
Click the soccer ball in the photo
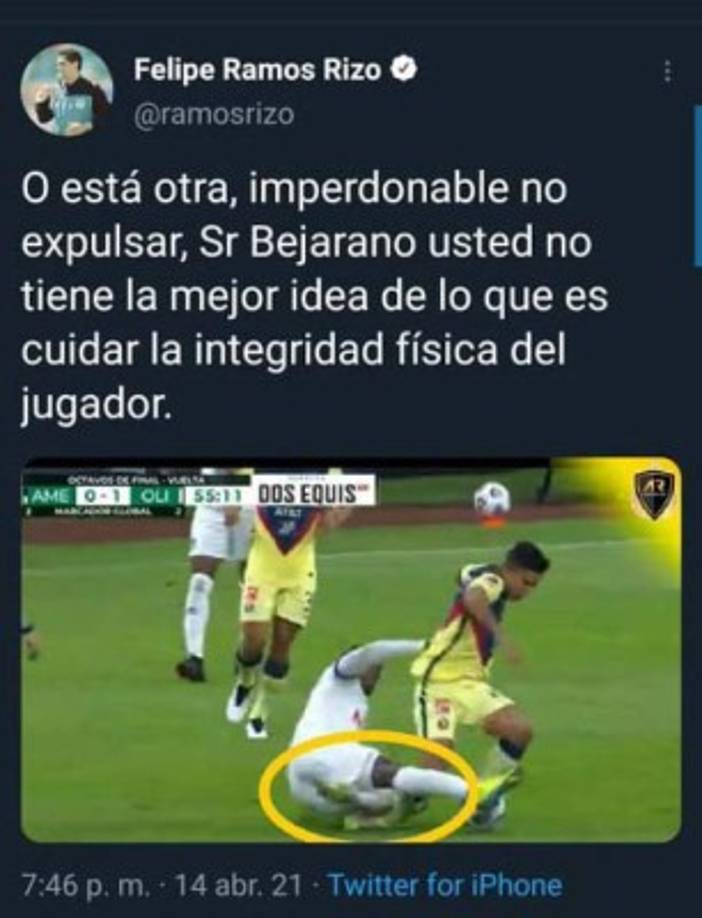(492, 499)
